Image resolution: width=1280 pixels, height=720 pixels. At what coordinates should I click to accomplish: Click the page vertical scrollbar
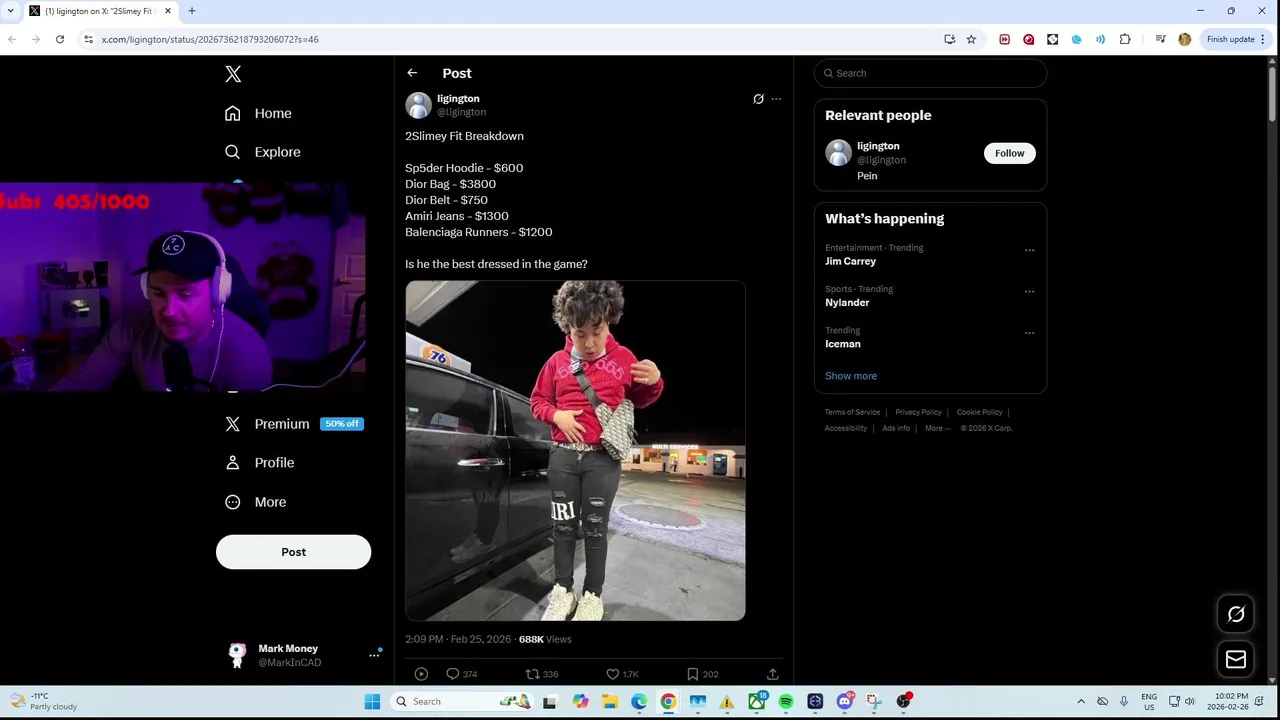[x=1272, y=95]
